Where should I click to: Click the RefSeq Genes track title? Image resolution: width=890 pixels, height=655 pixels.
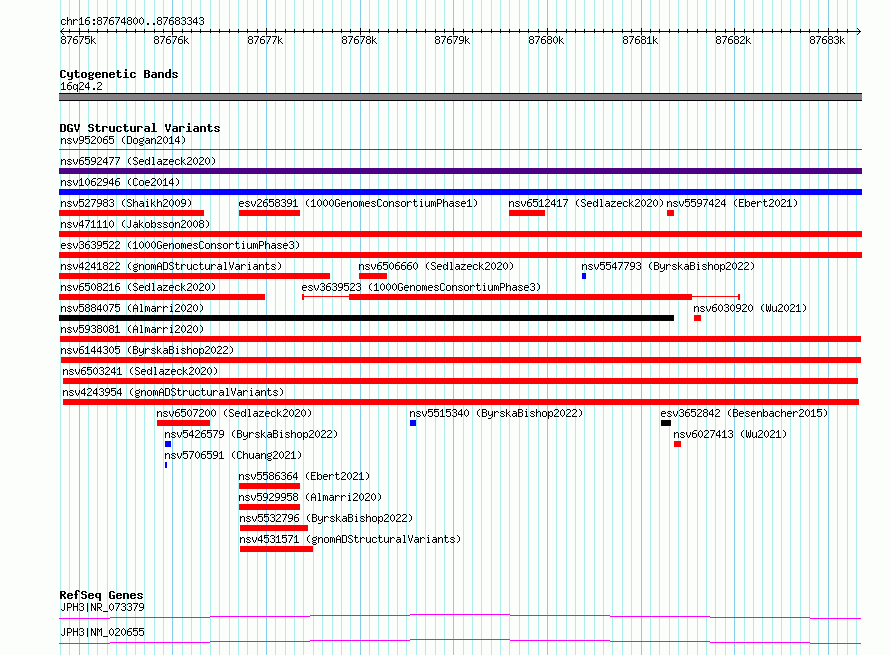tap(101, 595)
